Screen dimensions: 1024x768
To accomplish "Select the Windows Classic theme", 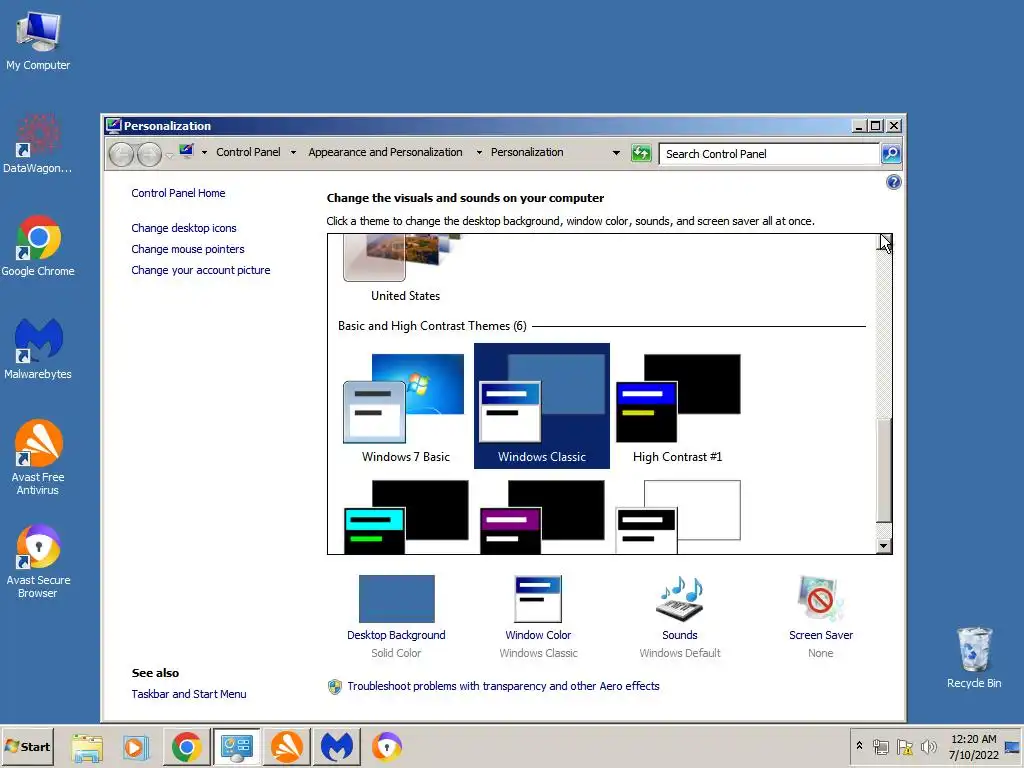I will click(541, 406).
